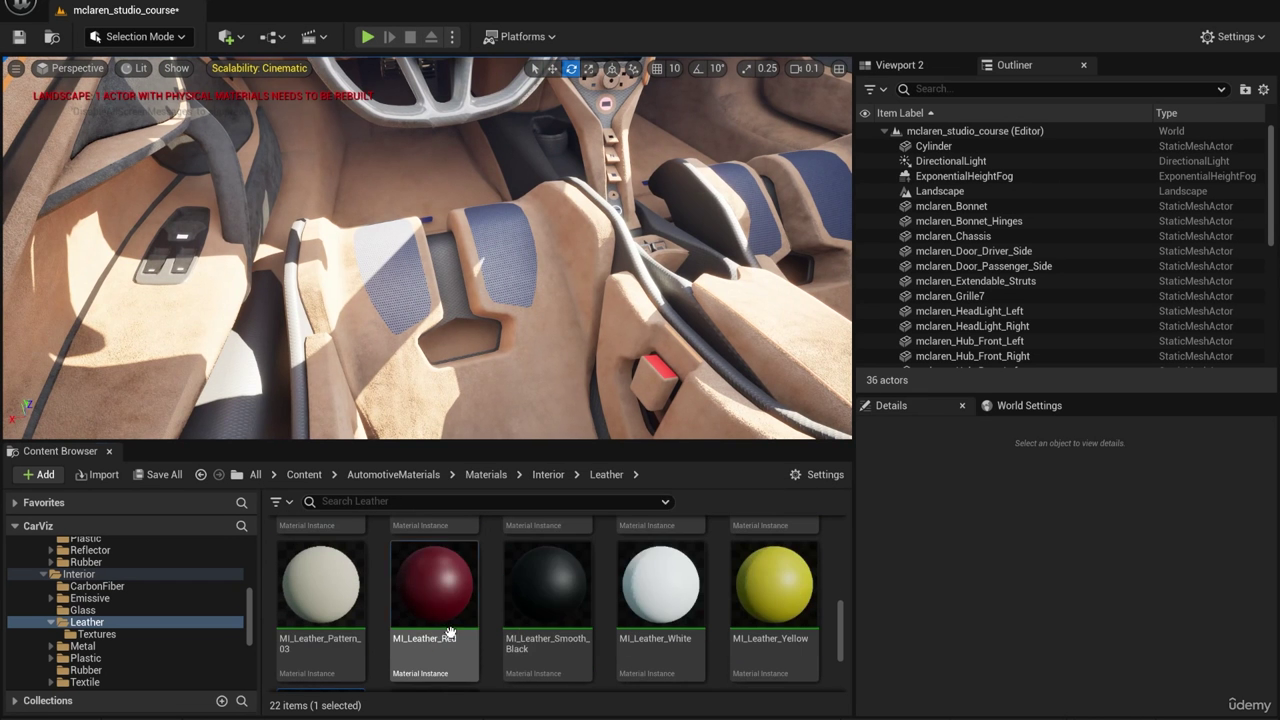The image size is (1280, 720).
Task: Open the viewport hamburger options menu
Action: [16, 68]
